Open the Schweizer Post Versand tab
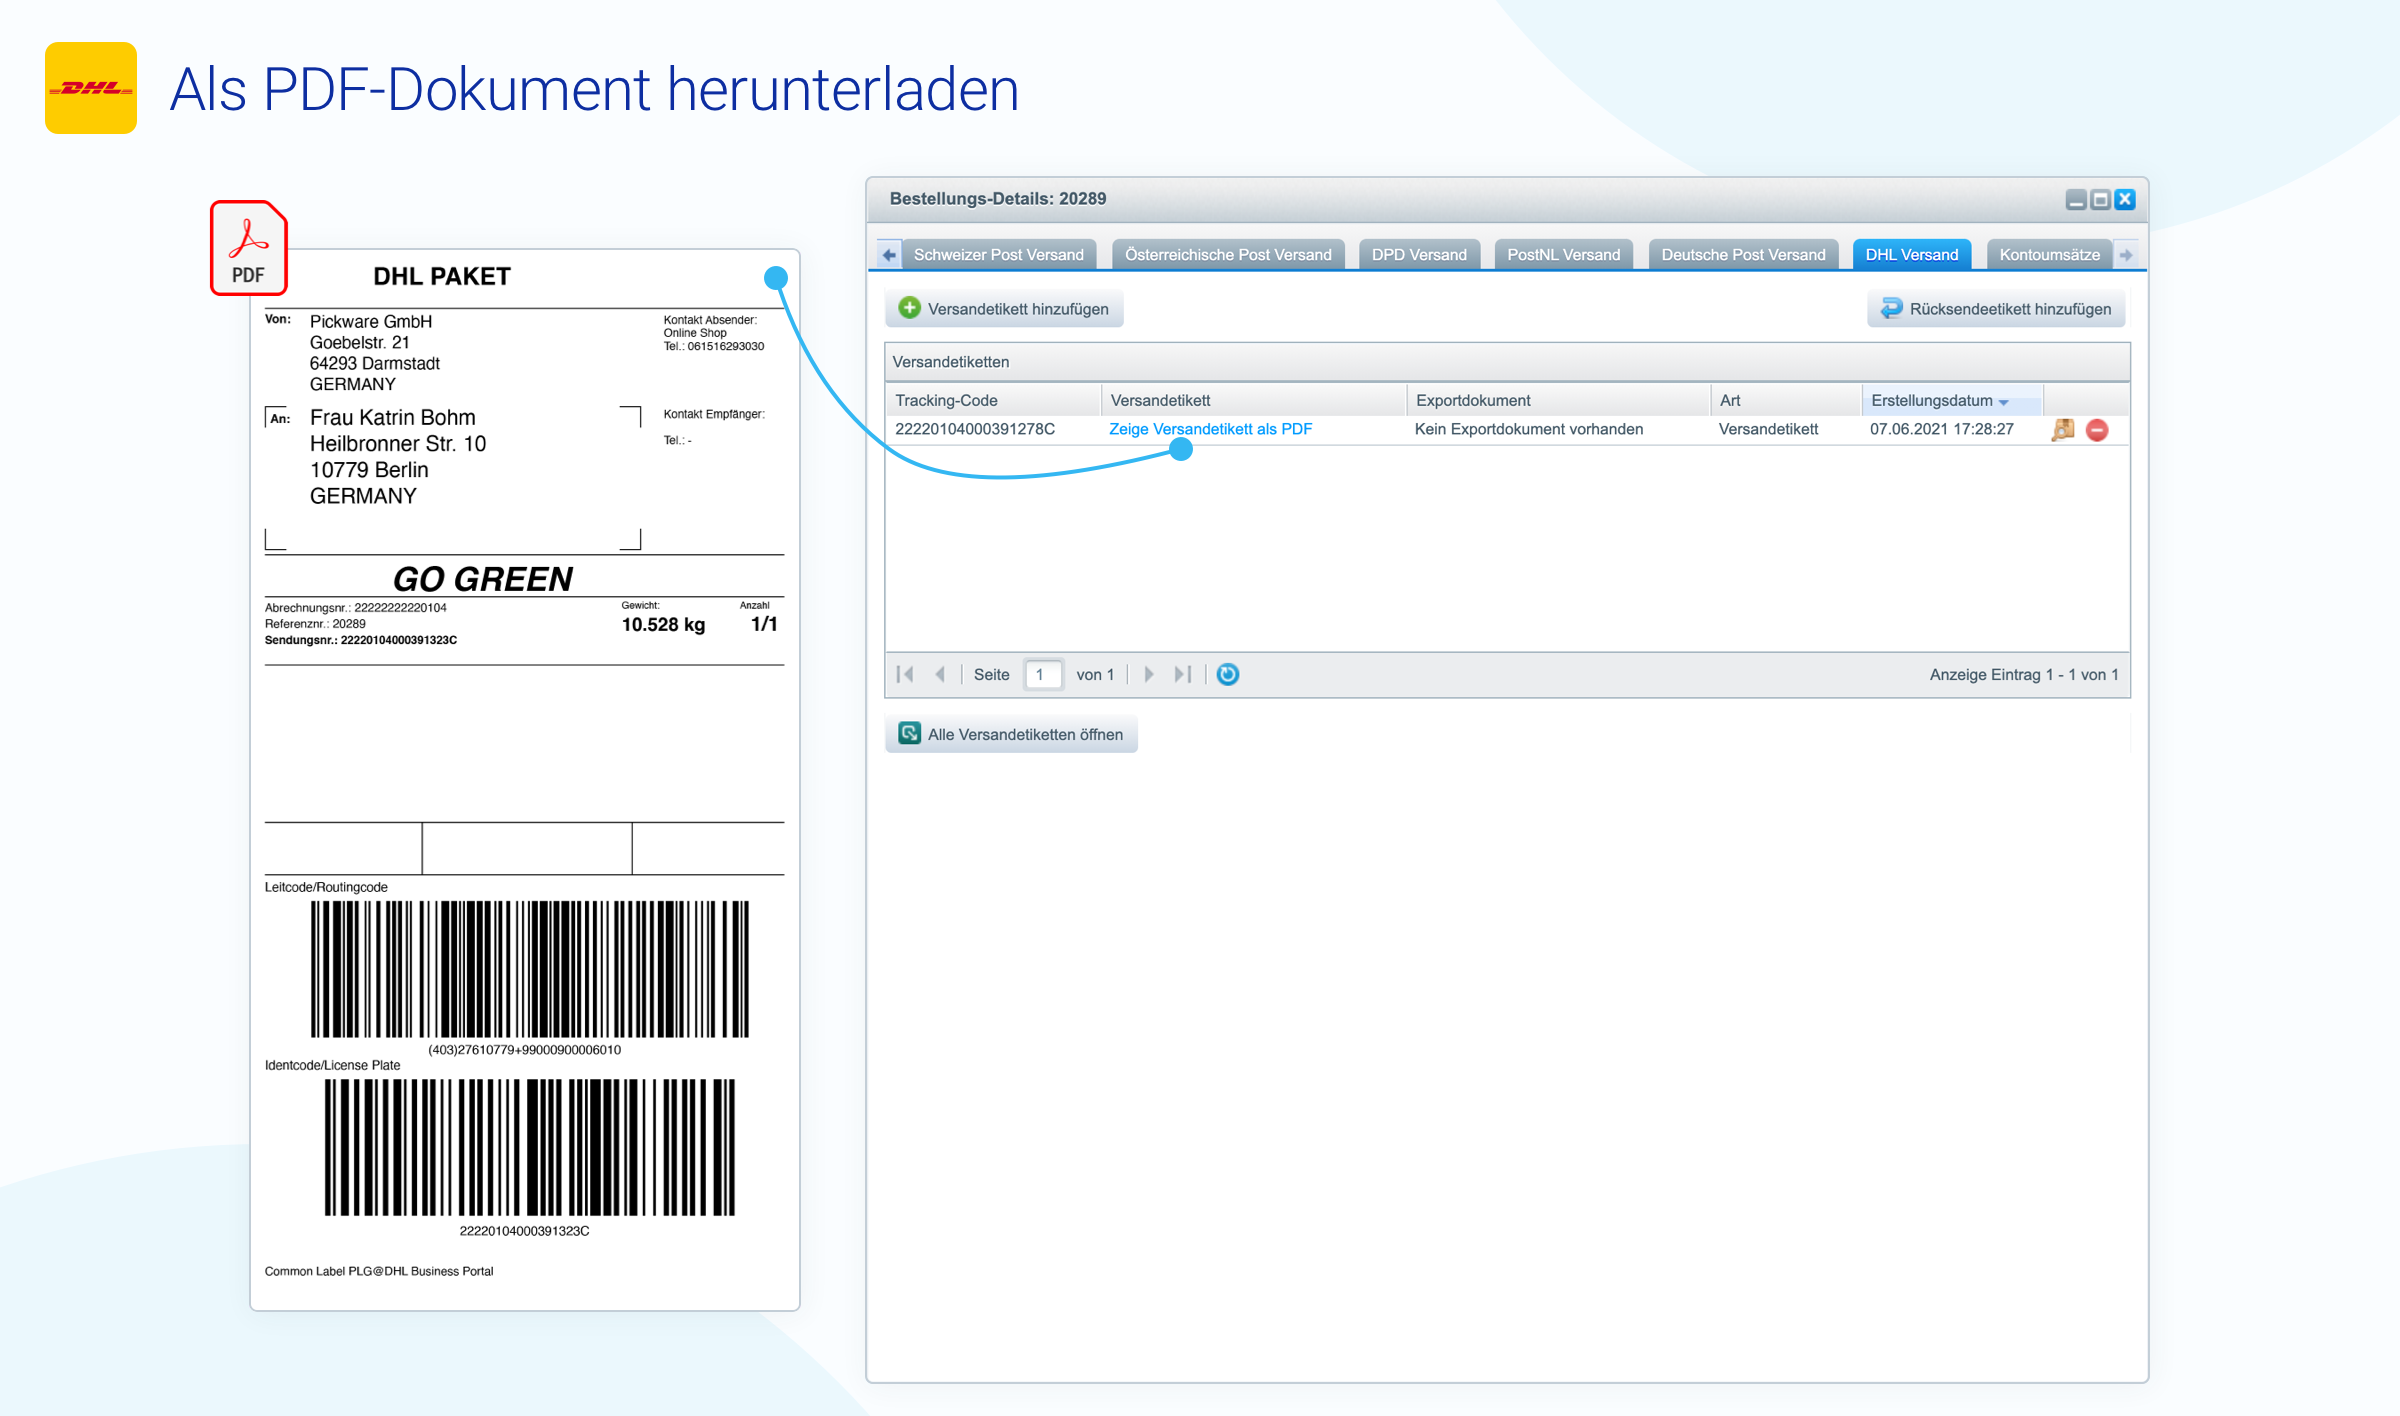Image resolution: width=2400 pixels, height=1416 pixels. [998, 255]
